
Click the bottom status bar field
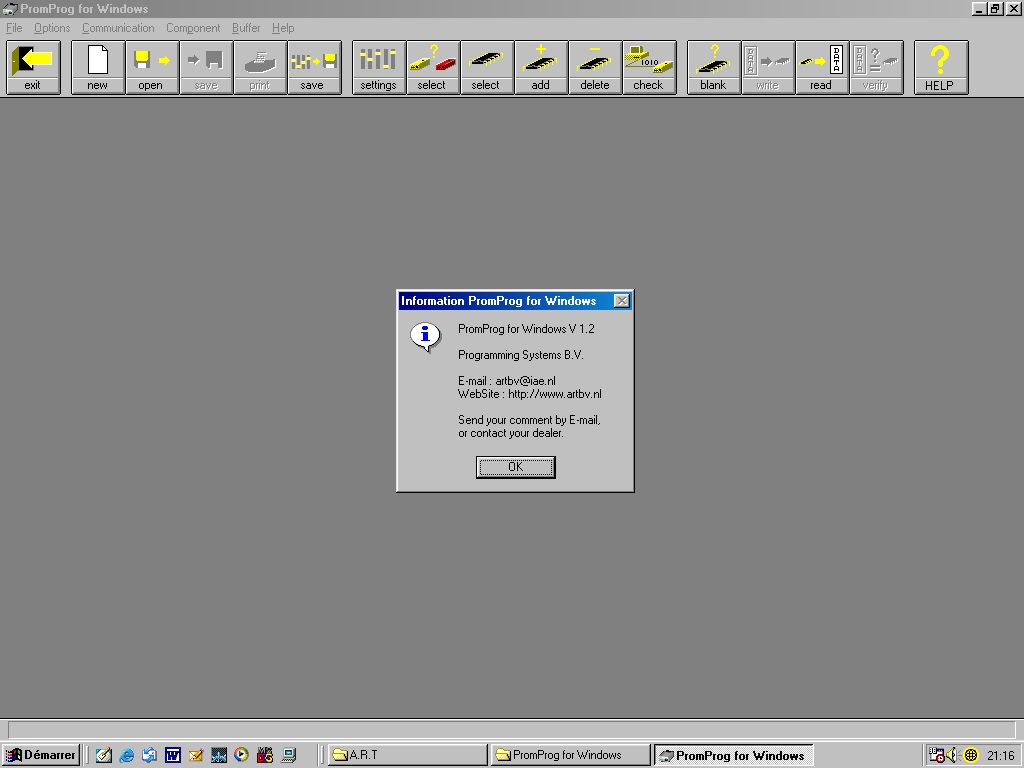tap(511, 729)
